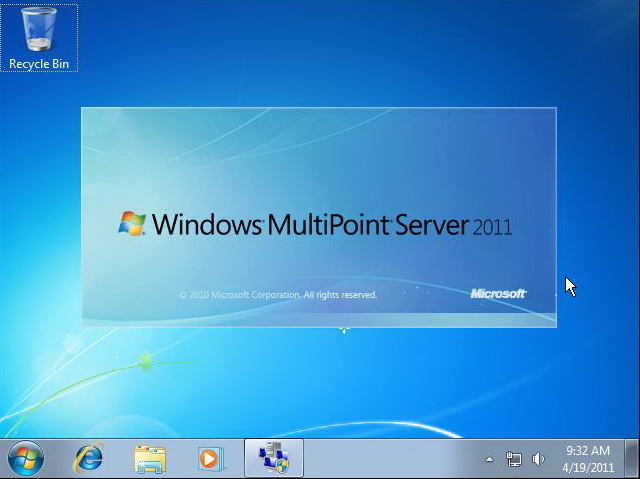The height and width of the screenshot is (479, 640).
Task: Click the 2011 year text on splash
Action: (x=492, y=227)
